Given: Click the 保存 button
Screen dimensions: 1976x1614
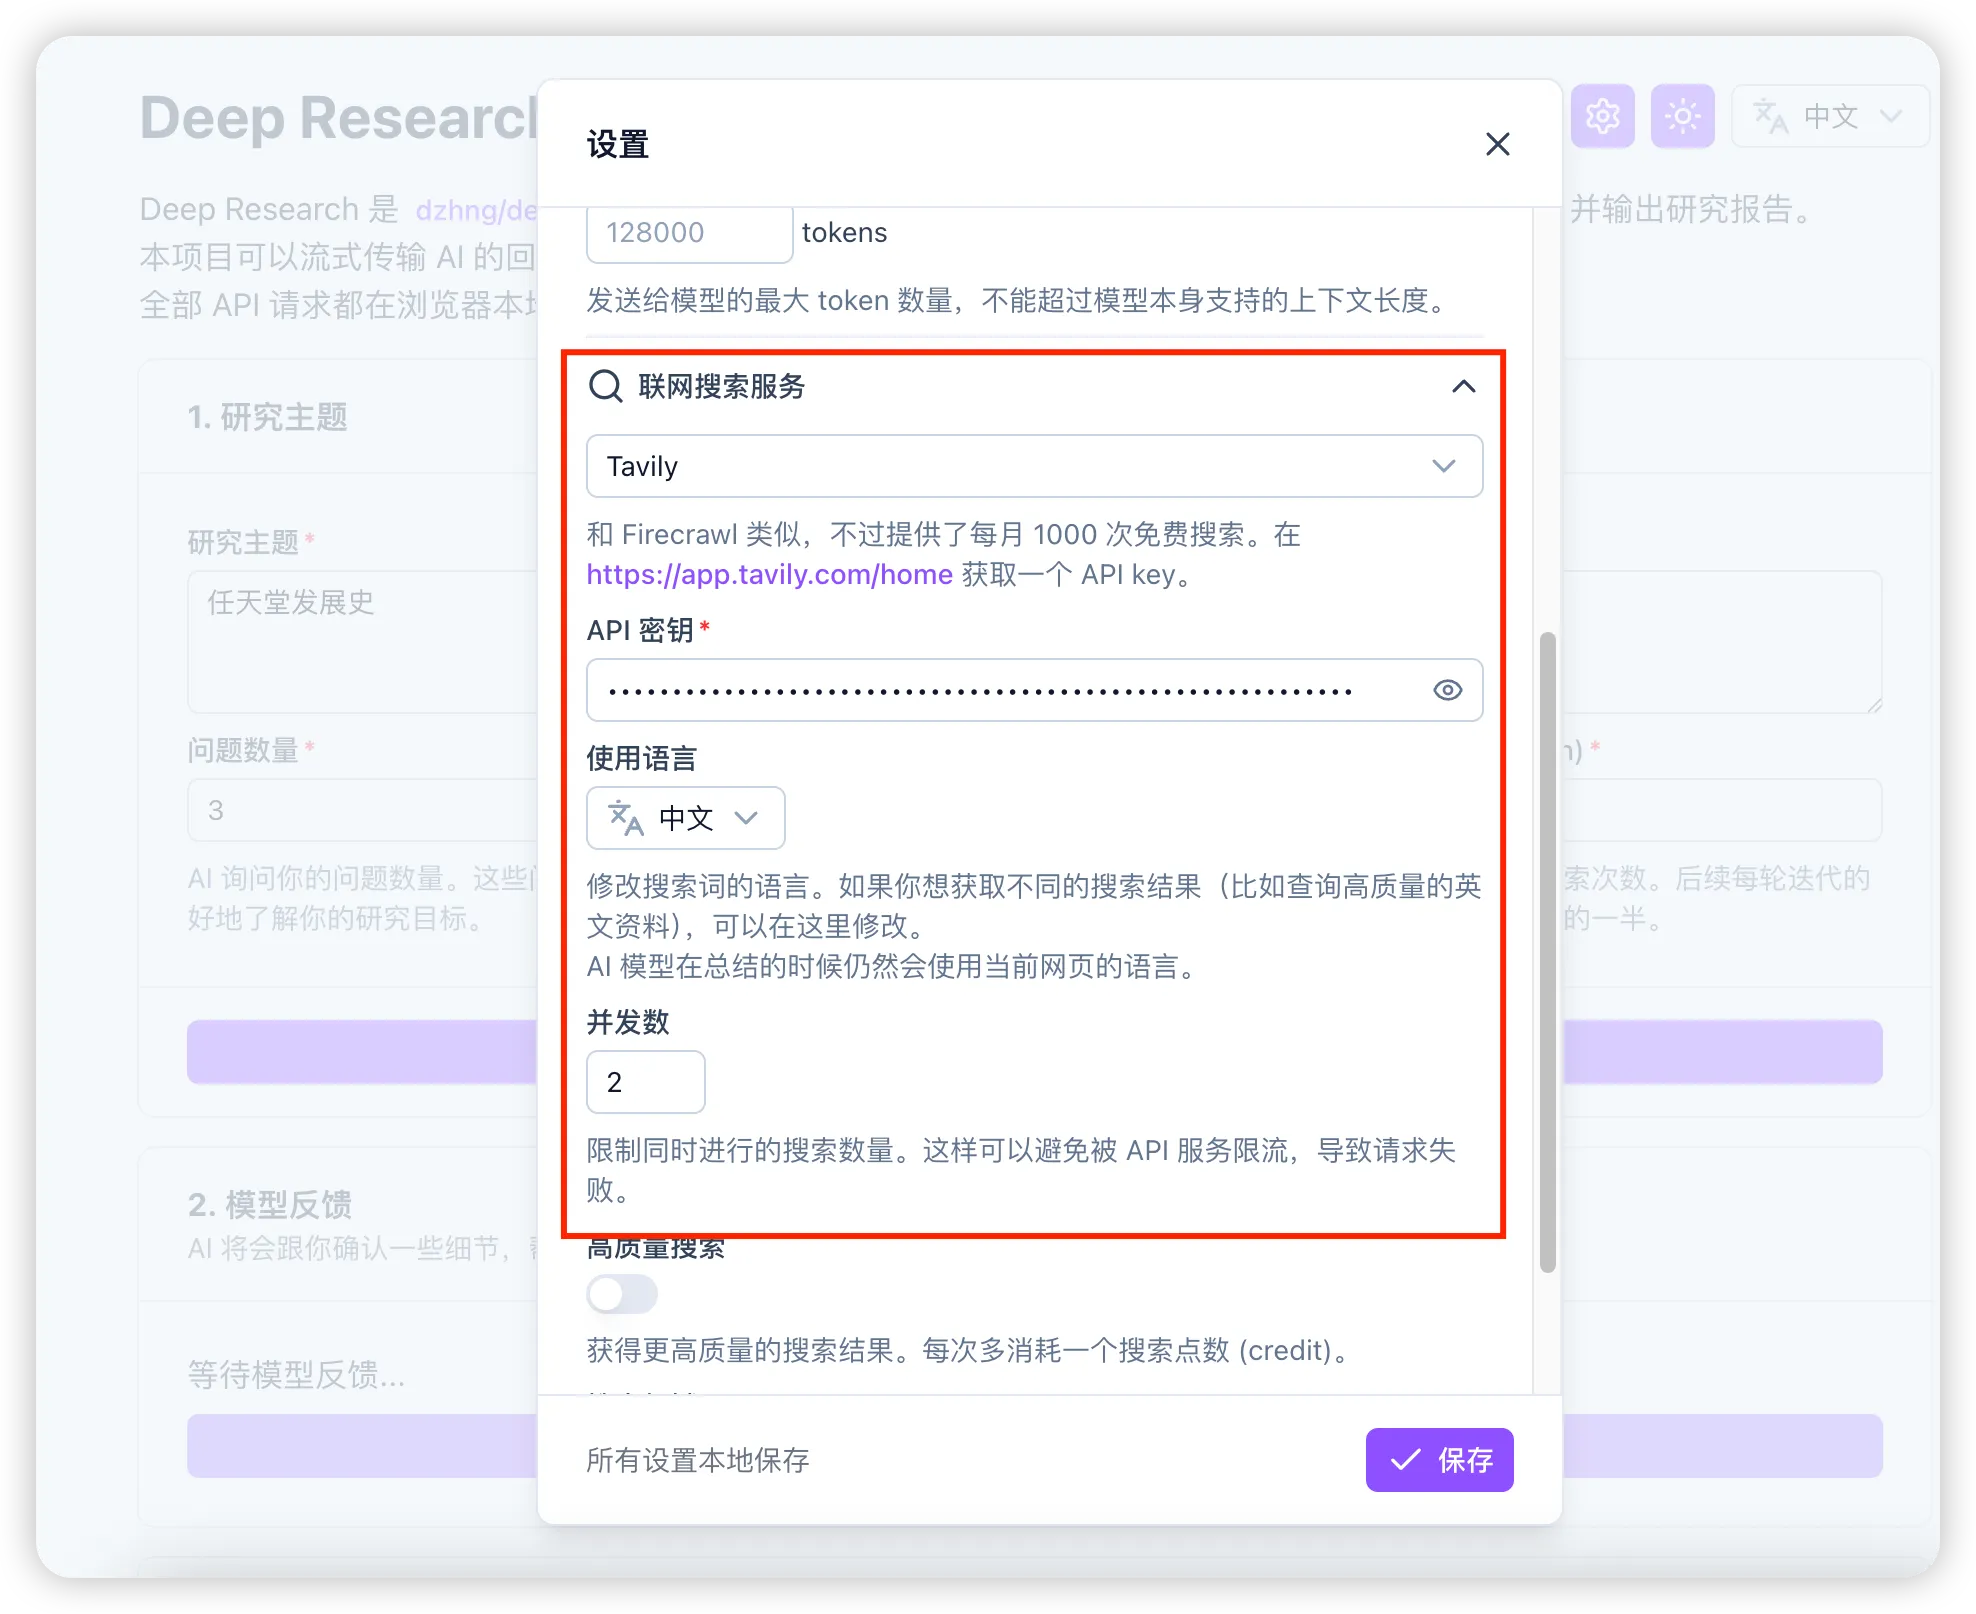Looking at the screenshot, I should tap(1439, 1460).
